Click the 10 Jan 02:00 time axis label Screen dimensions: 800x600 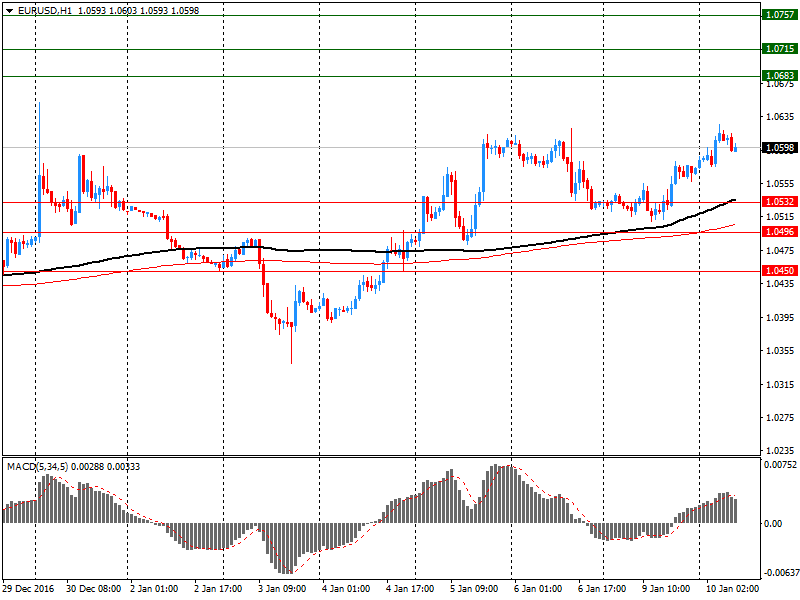click(x=732, y=588)
